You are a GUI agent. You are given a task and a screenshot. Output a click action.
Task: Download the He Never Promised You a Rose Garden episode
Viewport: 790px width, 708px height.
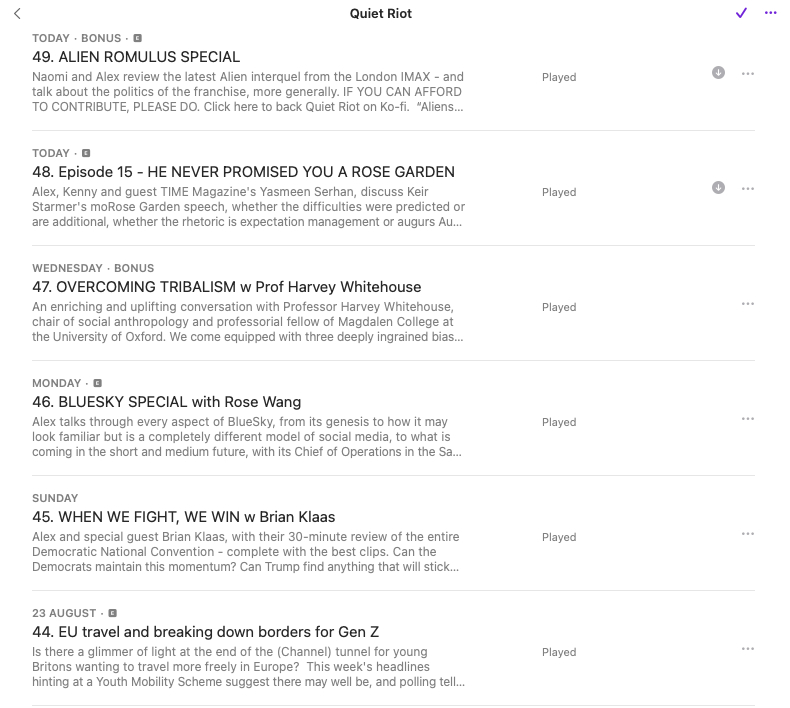(x=718, y=188)
